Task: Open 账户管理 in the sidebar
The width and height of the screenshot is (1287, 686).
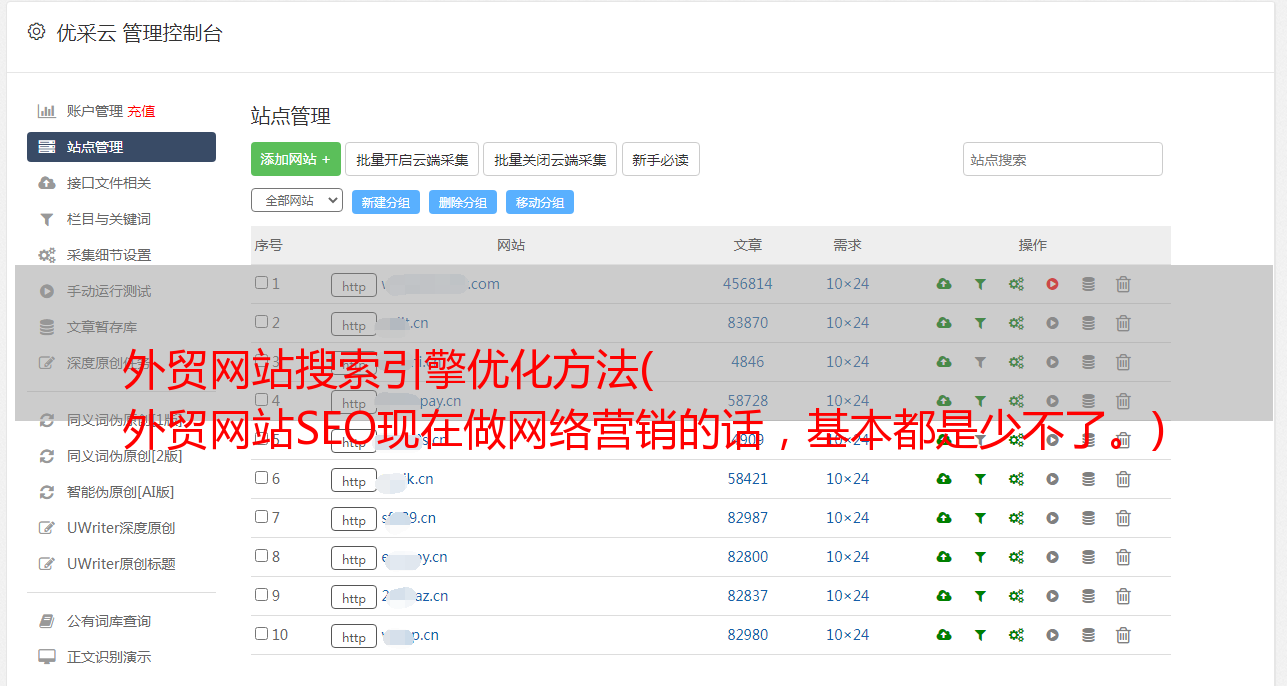Action: coord(94,111)
